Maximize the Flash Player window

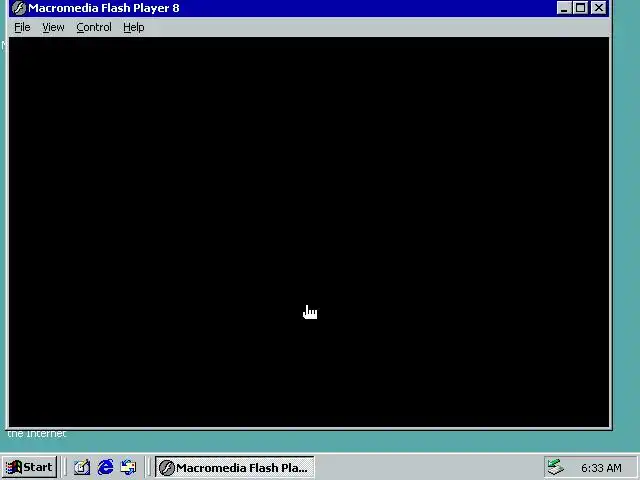pyautogui.click(x=580, y=8)
